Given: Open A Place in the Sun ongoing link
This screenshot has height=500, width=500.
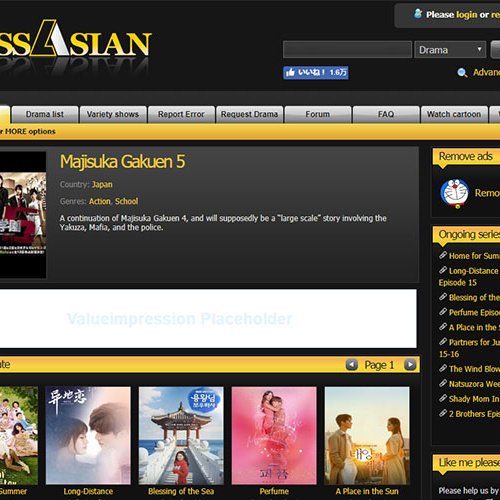Looking at the screenshot, I should tap(474, 327).
